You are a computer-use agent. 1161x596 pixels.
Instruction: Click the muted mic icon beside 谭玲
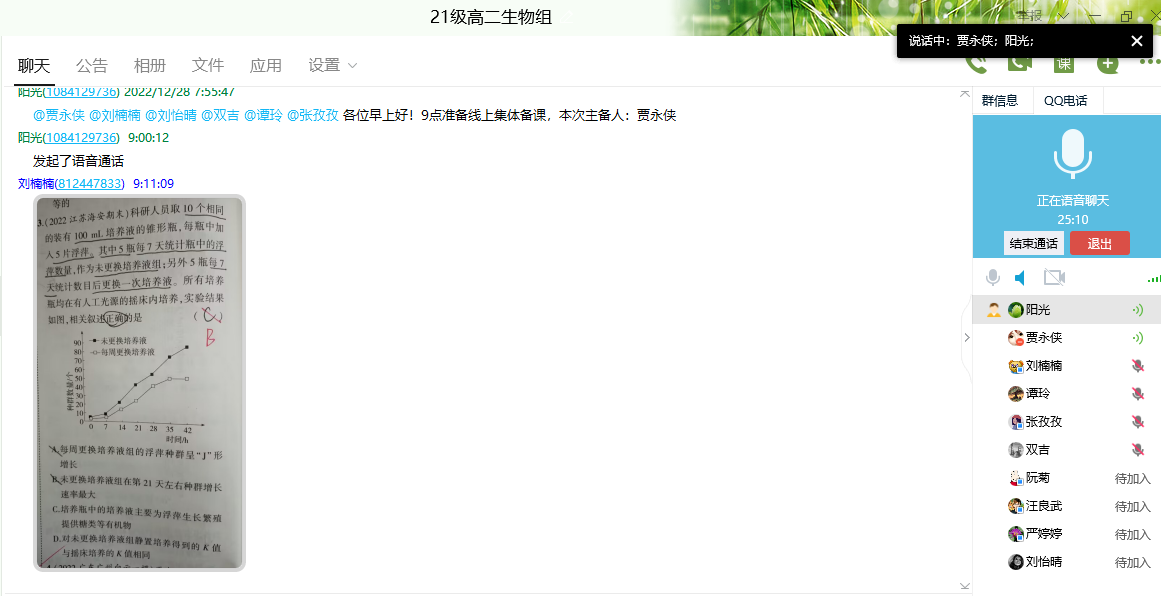click(1138, 394)
